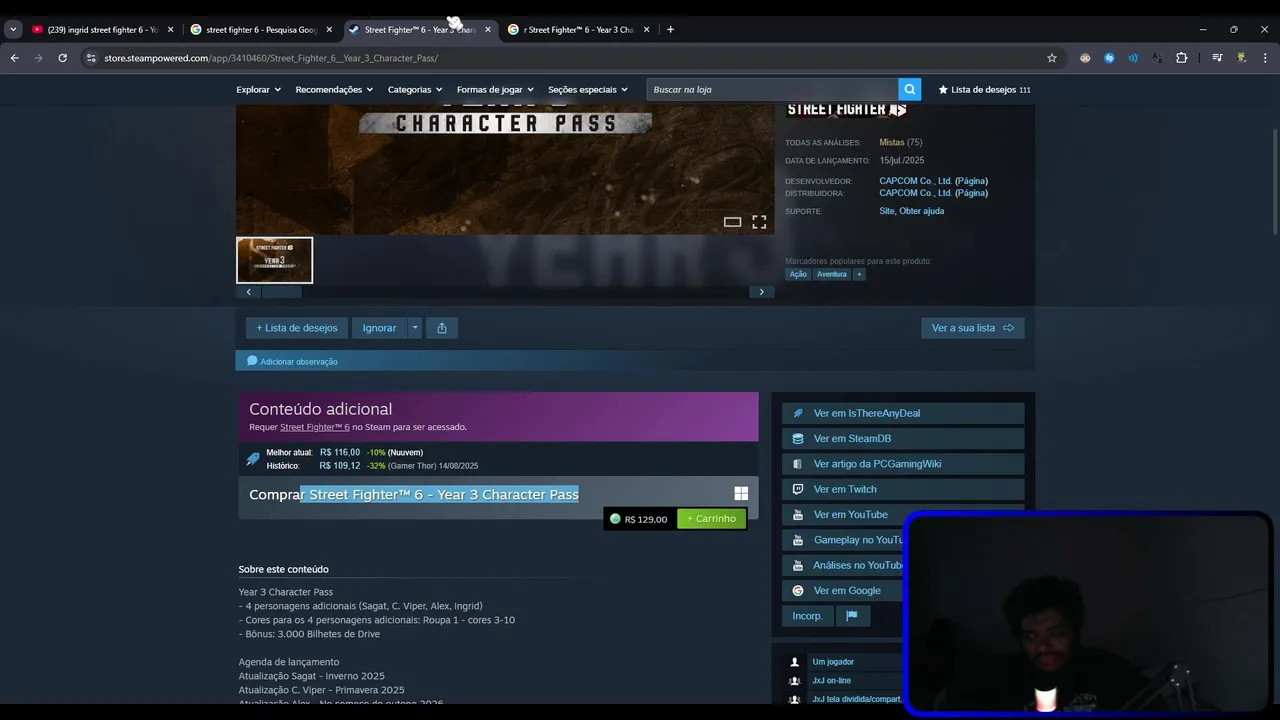Image resolution: width=1280 pixels, height=720 pixels.
Task: Open the Seções especiais dropdown
Action: (x=588, y=89)
